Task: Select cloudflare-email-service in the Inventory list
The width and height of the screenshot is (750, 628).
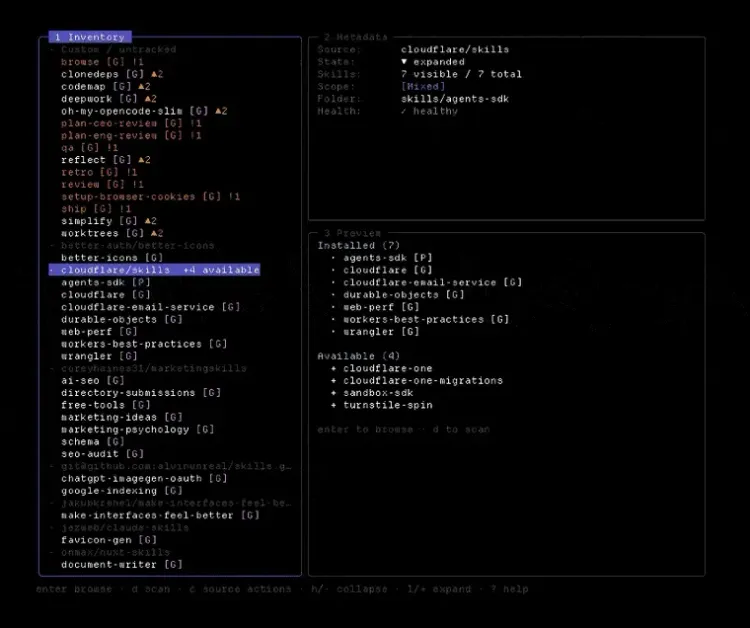Action: (x=150, y=307)
